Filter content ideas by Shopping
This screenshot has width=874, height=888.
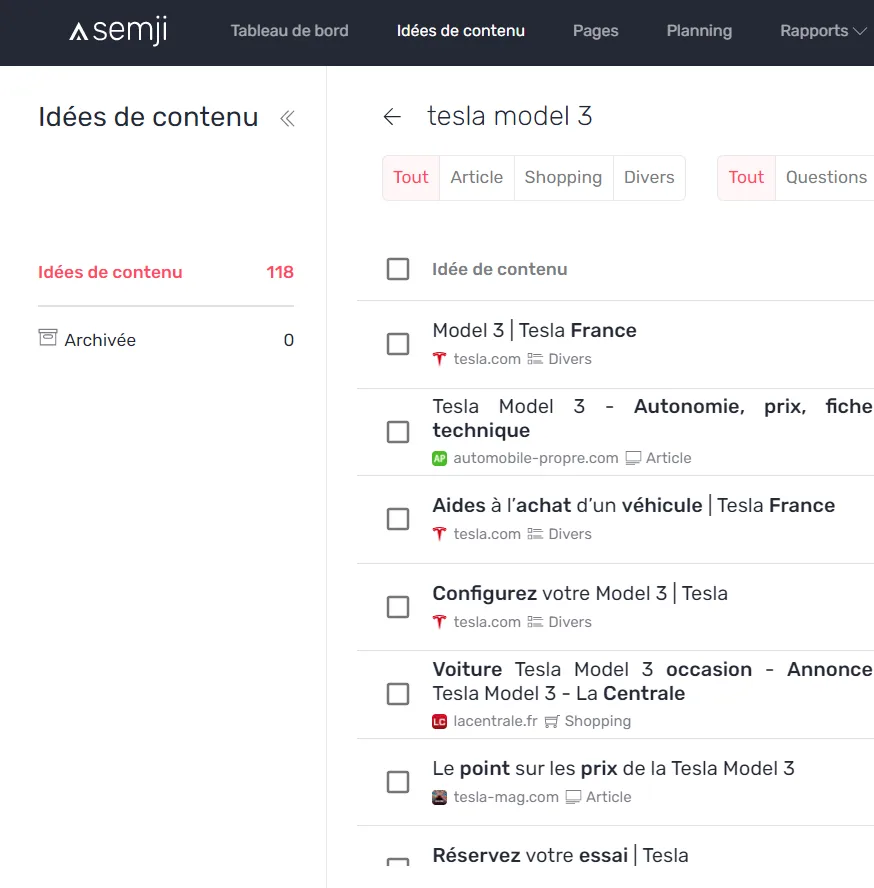[563, 177]
